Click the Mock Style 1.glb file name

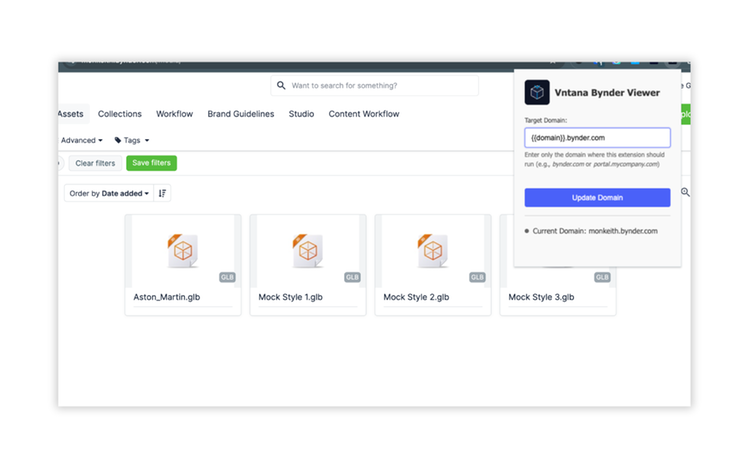[290, 297]
